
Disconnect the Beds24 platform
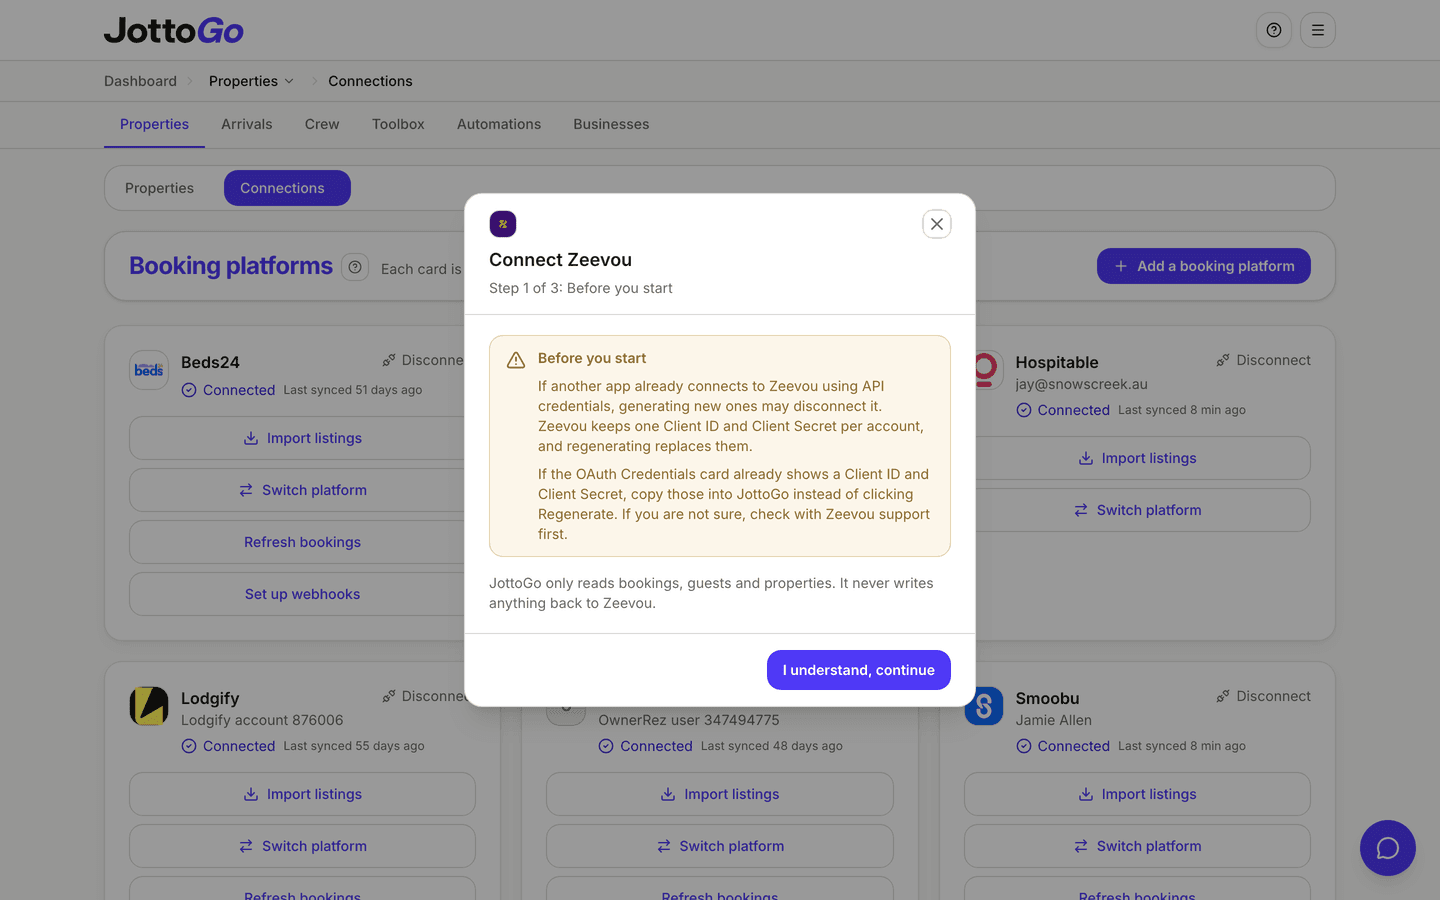click(423, 360)
